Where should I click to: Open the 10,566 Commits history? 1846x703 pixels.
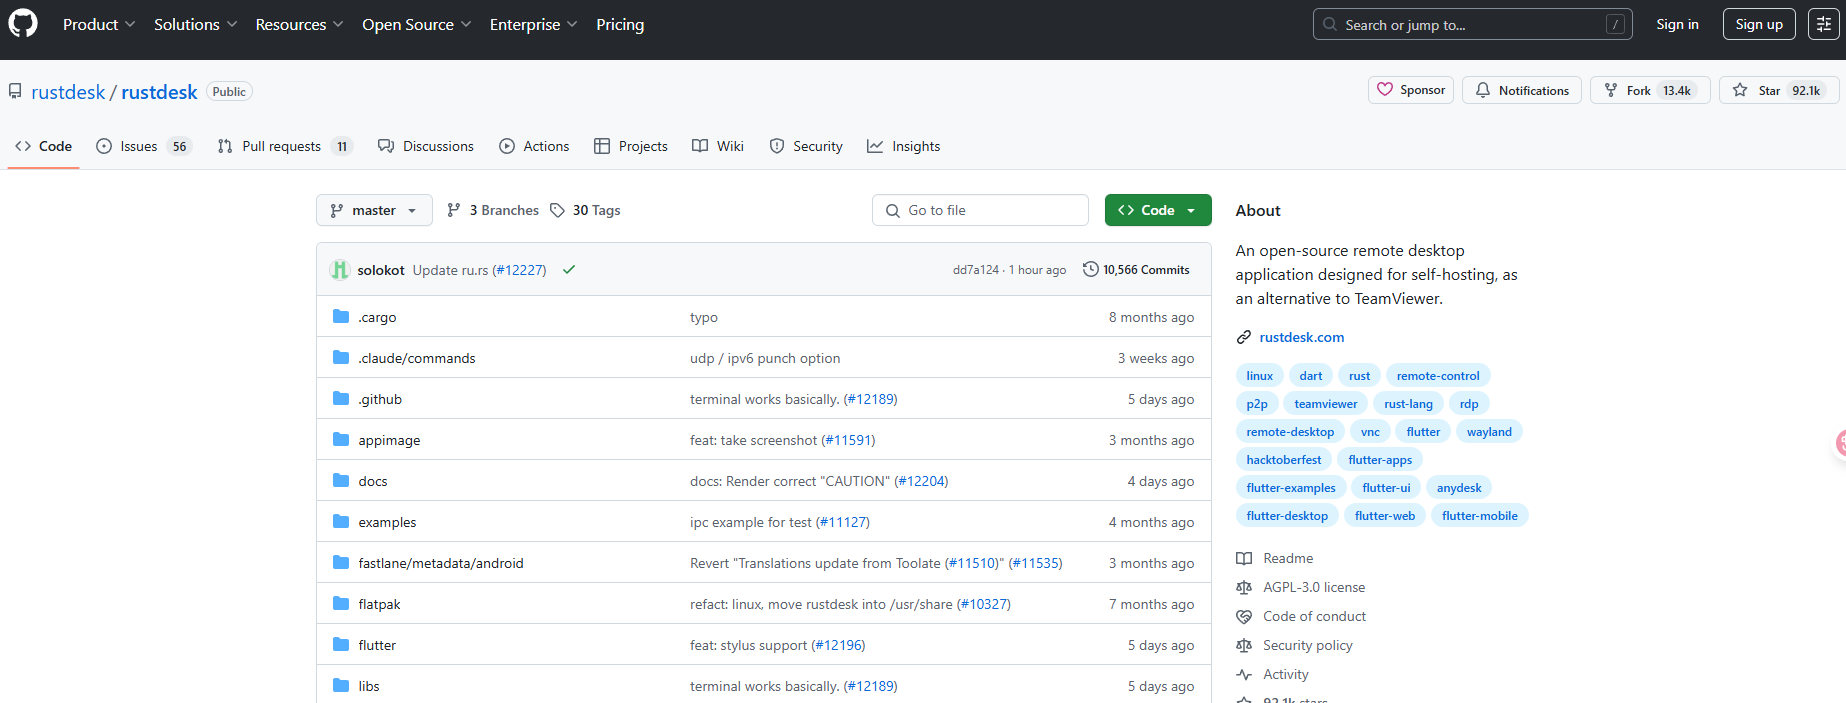click(x=1136, y=270)
